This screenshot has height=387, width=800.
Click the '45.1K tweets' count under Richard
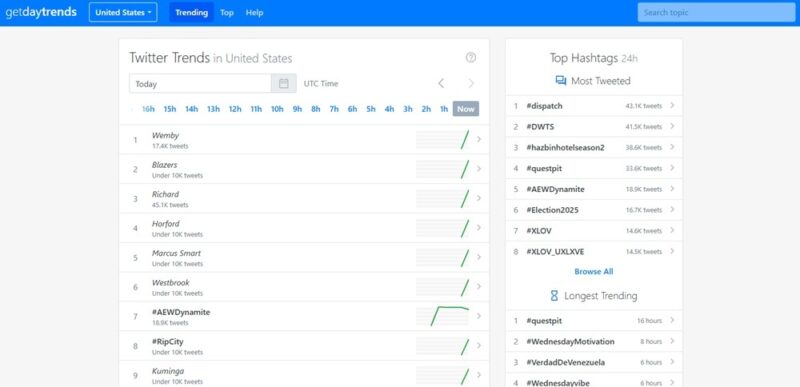coord(170,205)
